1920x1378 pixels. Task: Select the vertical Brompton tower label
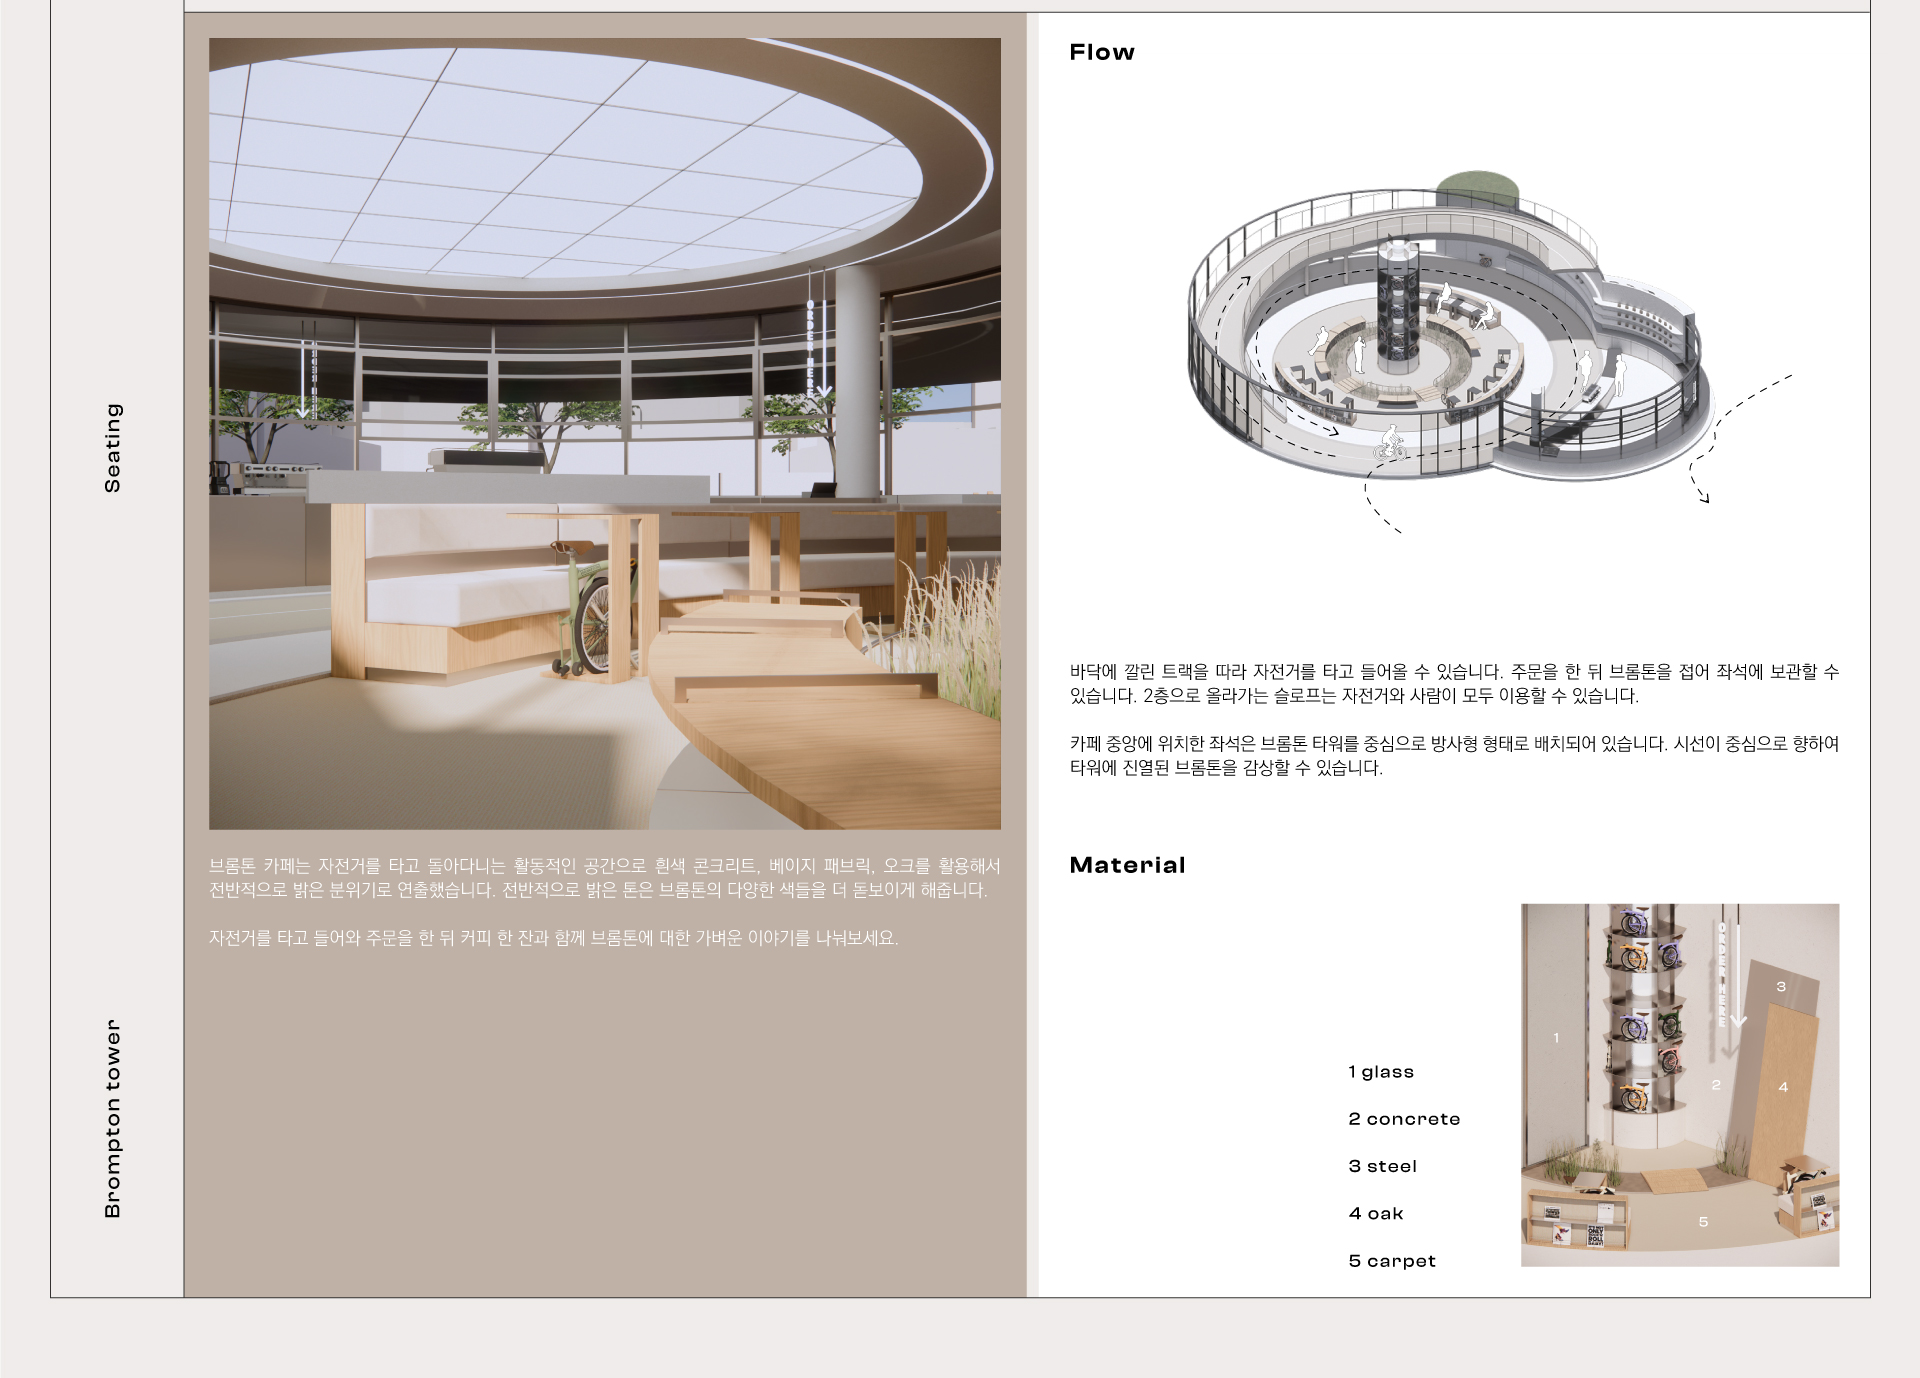click(113, 1118)
